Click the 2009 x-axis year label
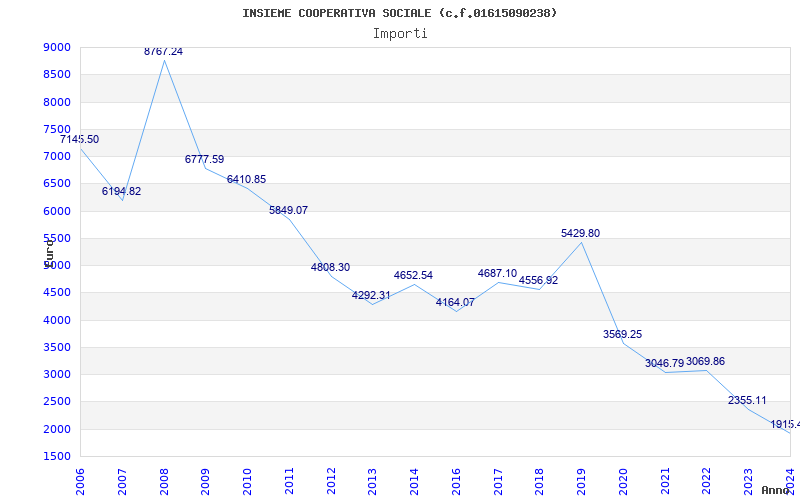 [206, 482]
